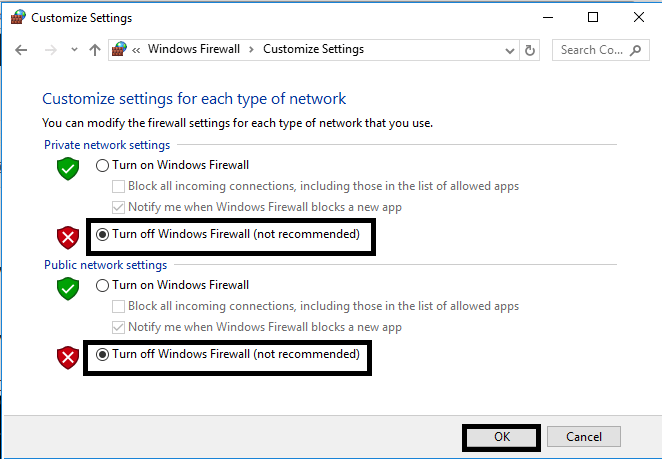Click the green shield under Public network
The image size is (662, 459).
pyautogui.click(x=68, y=288)
